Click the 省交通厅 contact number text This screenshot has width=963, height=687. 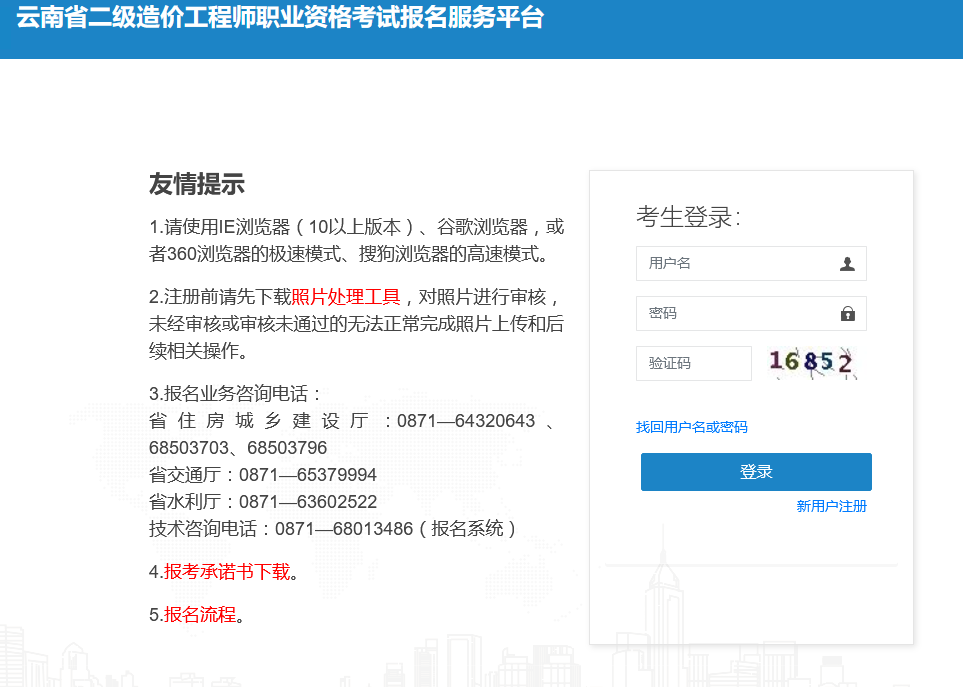[262, 476]
